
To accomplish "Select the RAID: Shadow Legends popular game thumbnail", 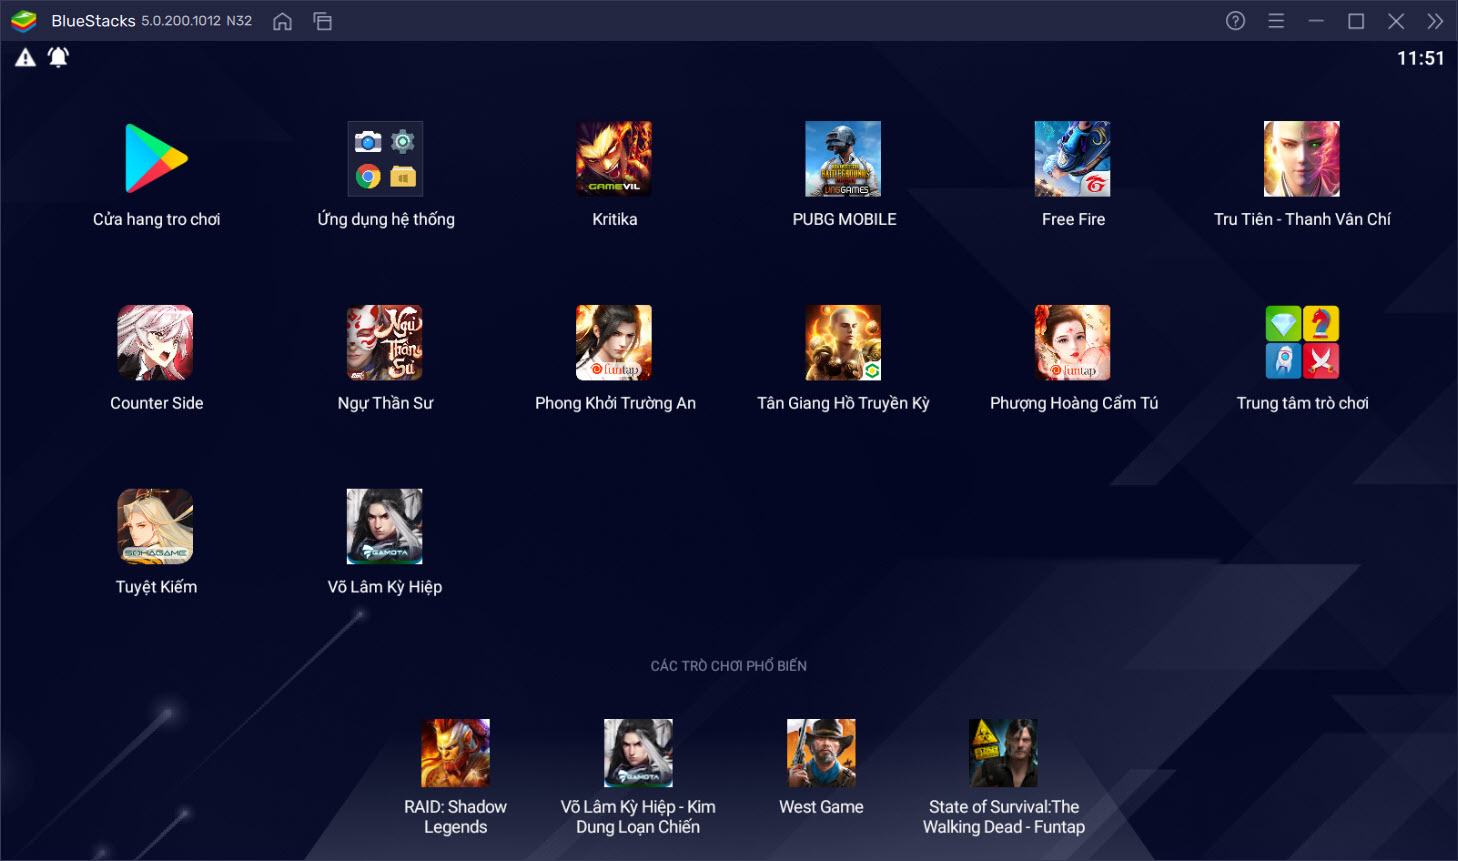I will (x=455, y=753).
